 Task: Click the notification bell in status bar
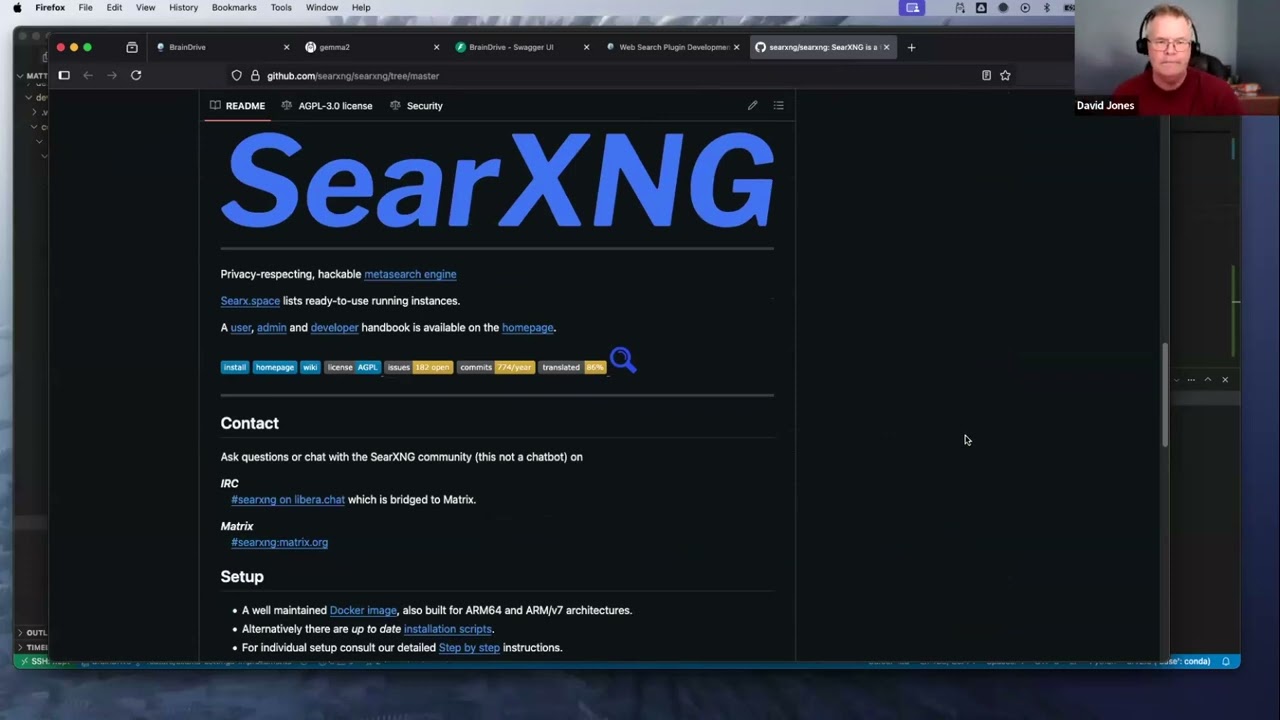1225,661
